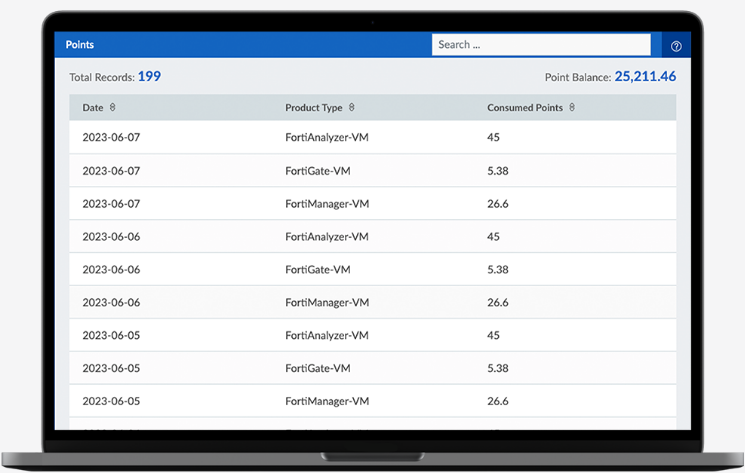Select 2023-06-05 date in FortiGate-VM row
This screenshot has width=745, height=473.
point(111,368)
